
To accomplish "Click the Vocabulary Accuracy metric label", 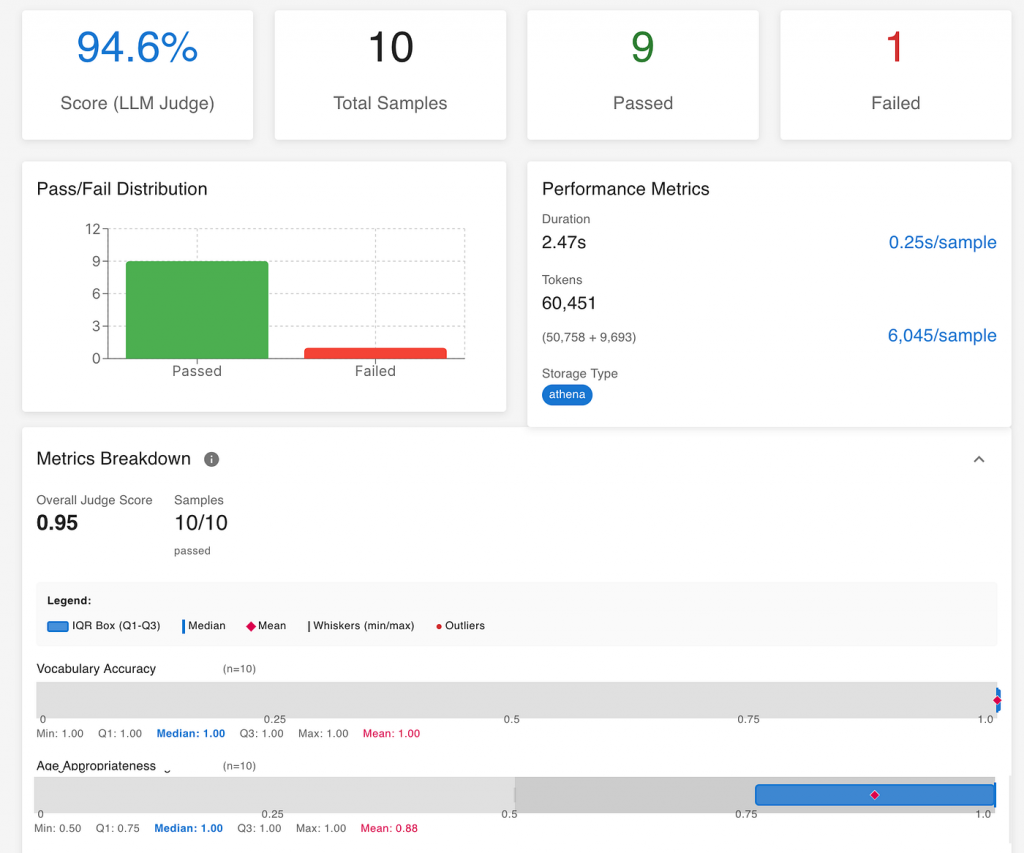I will pyautogui.click(x=96, y=668).
